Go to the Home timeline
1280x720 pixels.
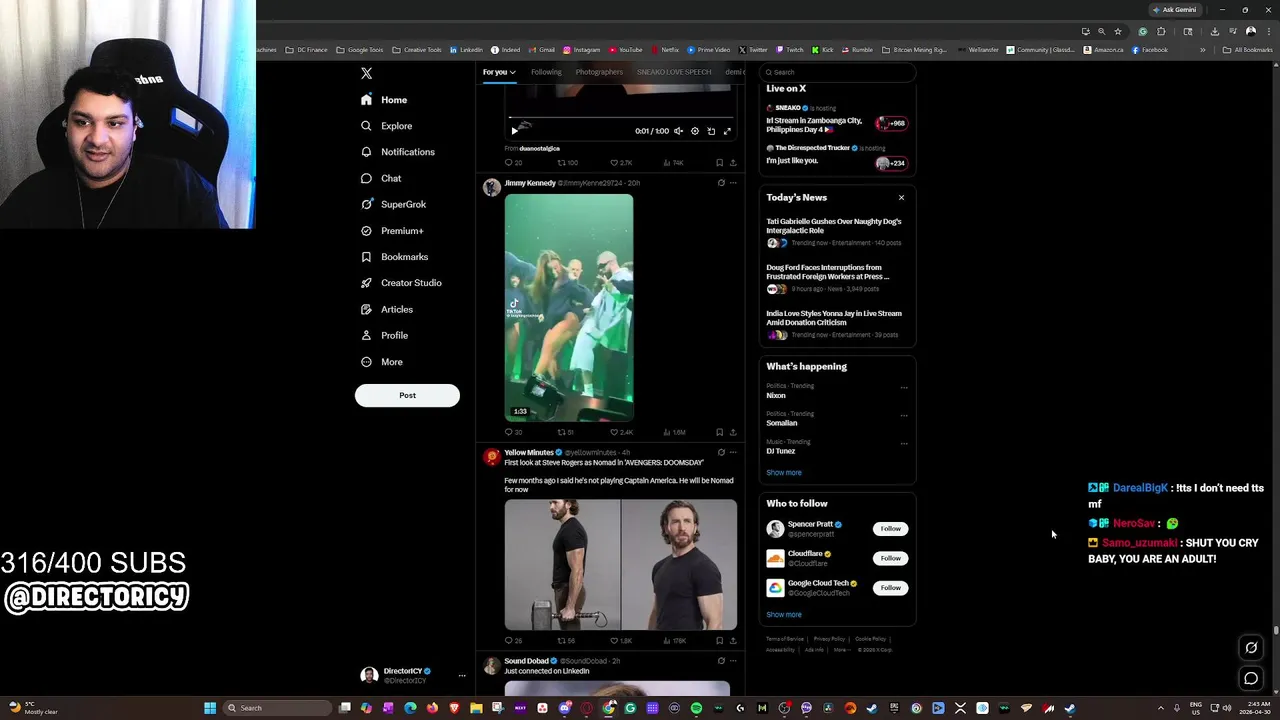(x=384, y=100)
